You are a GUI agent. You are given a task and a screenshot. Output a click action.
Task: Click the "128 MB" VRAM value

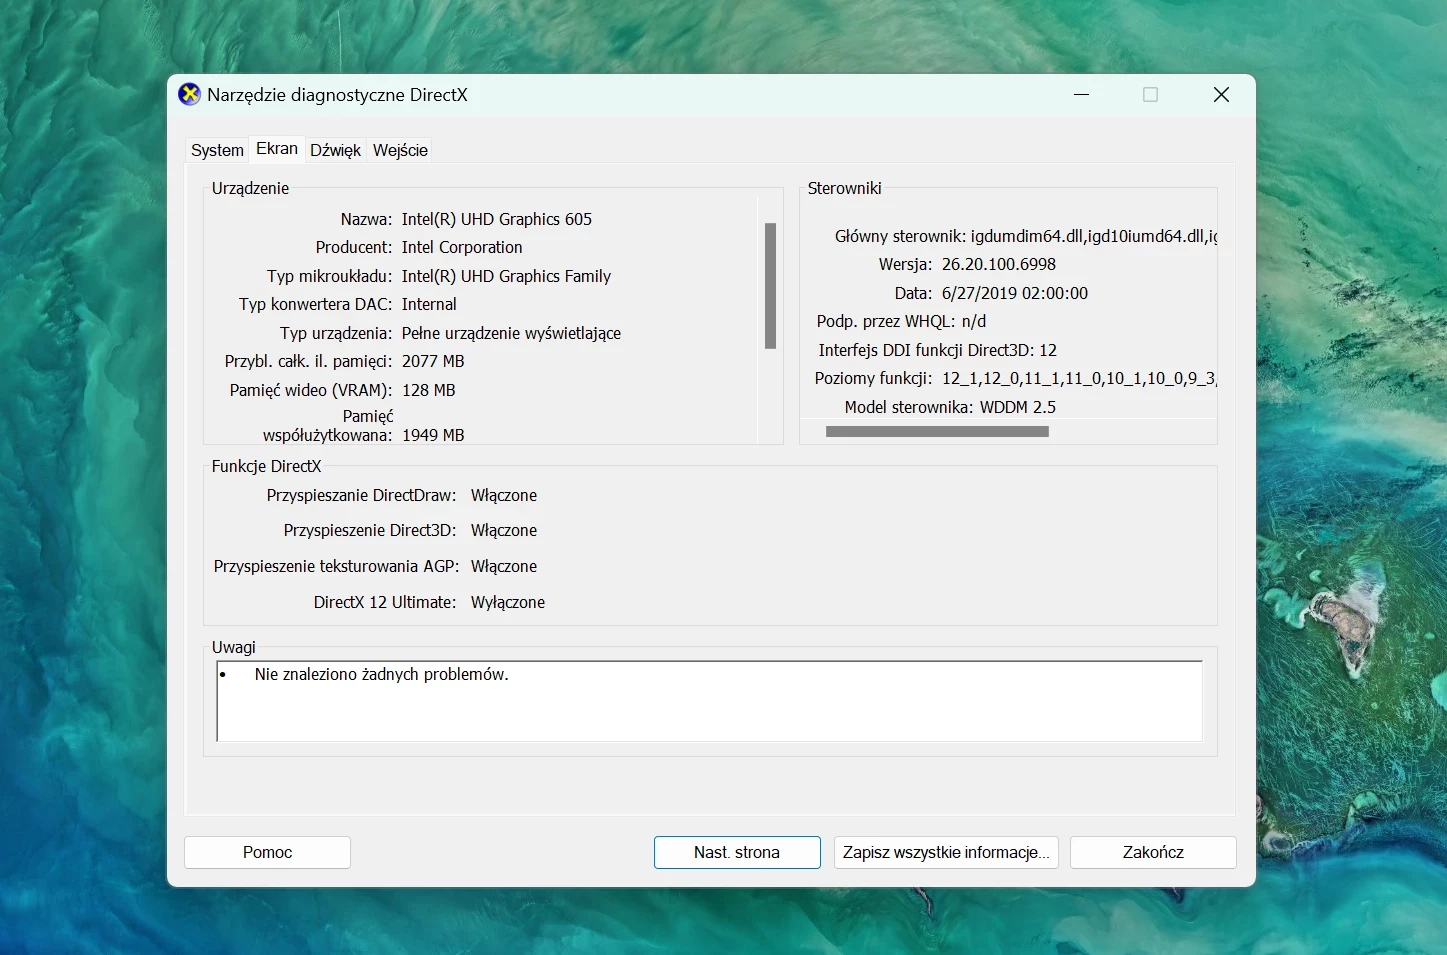click(428, 390)
